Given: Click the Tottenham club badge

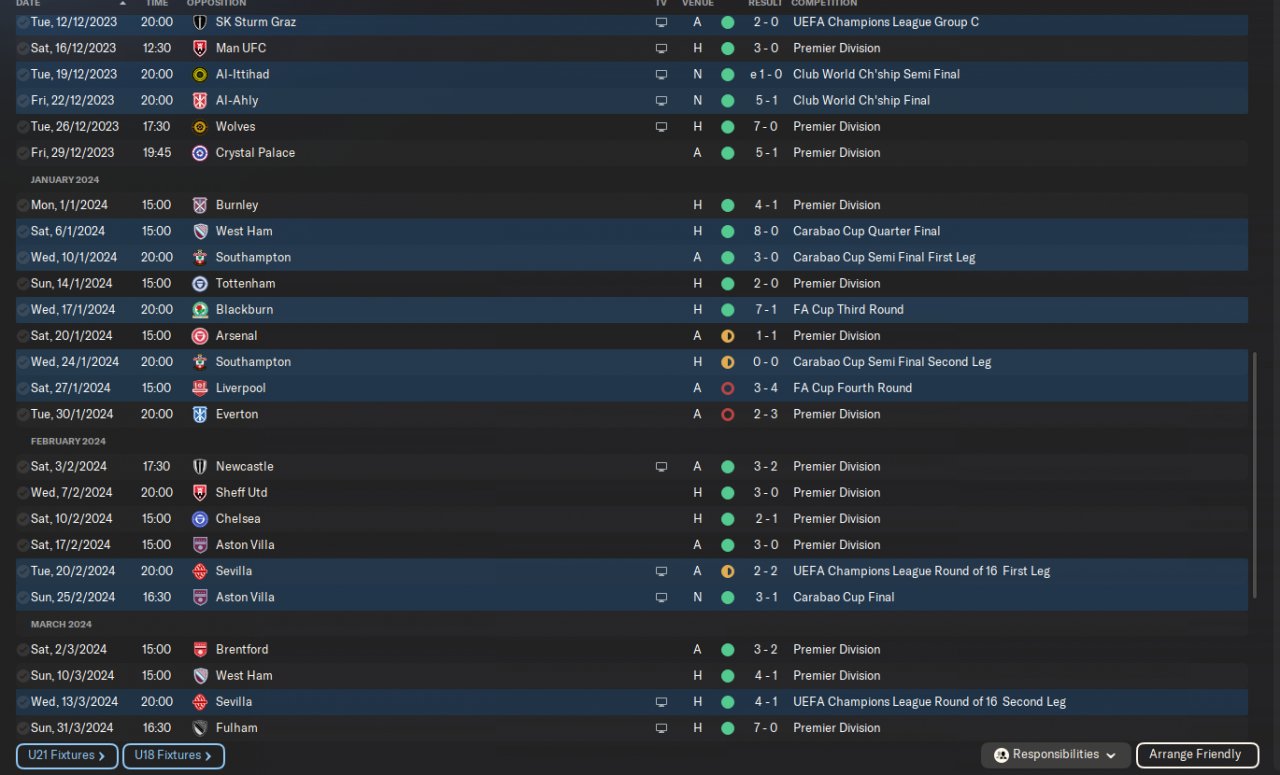Looking at the screenshot, I should (x=200, y=284).
